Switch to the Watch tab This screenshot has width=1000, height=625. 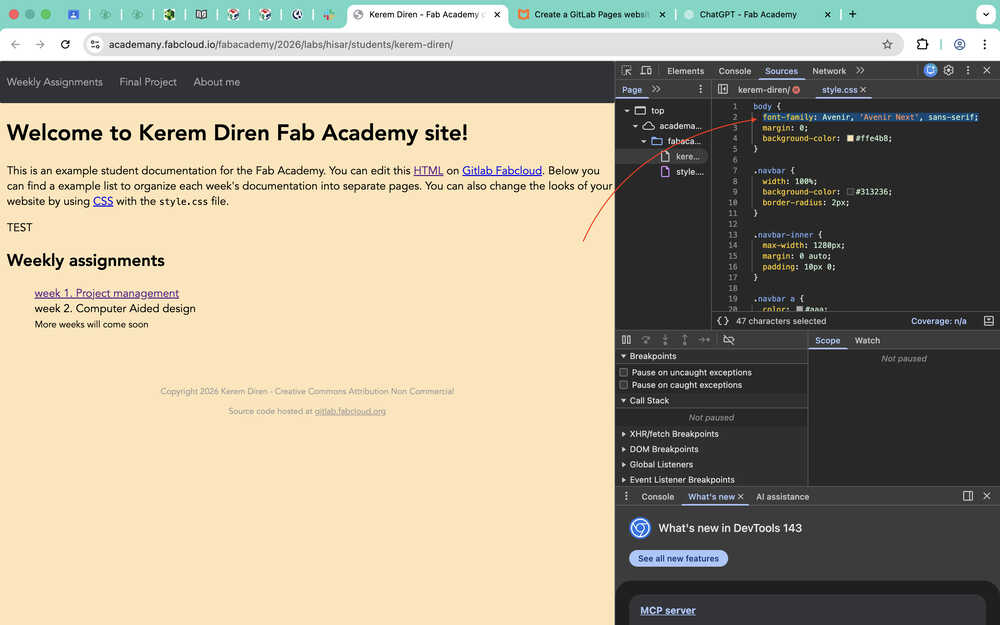pos(867,341)
